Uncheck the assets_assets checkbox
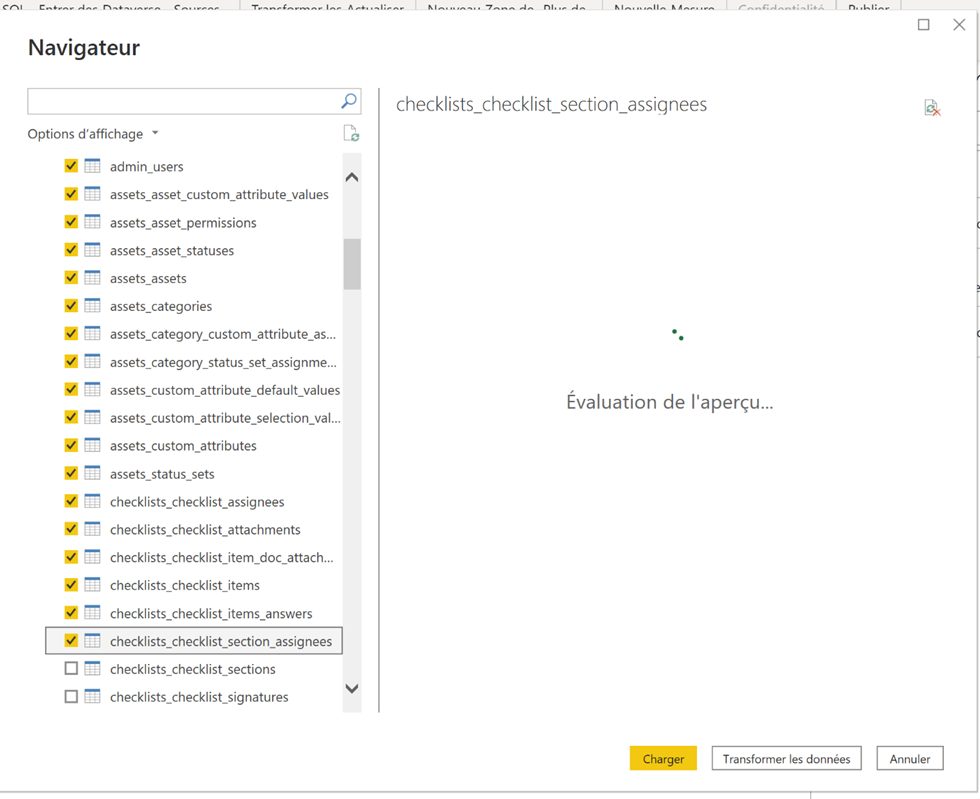Image resolution: width=980 pixels, height=799 pixels. 71,278
